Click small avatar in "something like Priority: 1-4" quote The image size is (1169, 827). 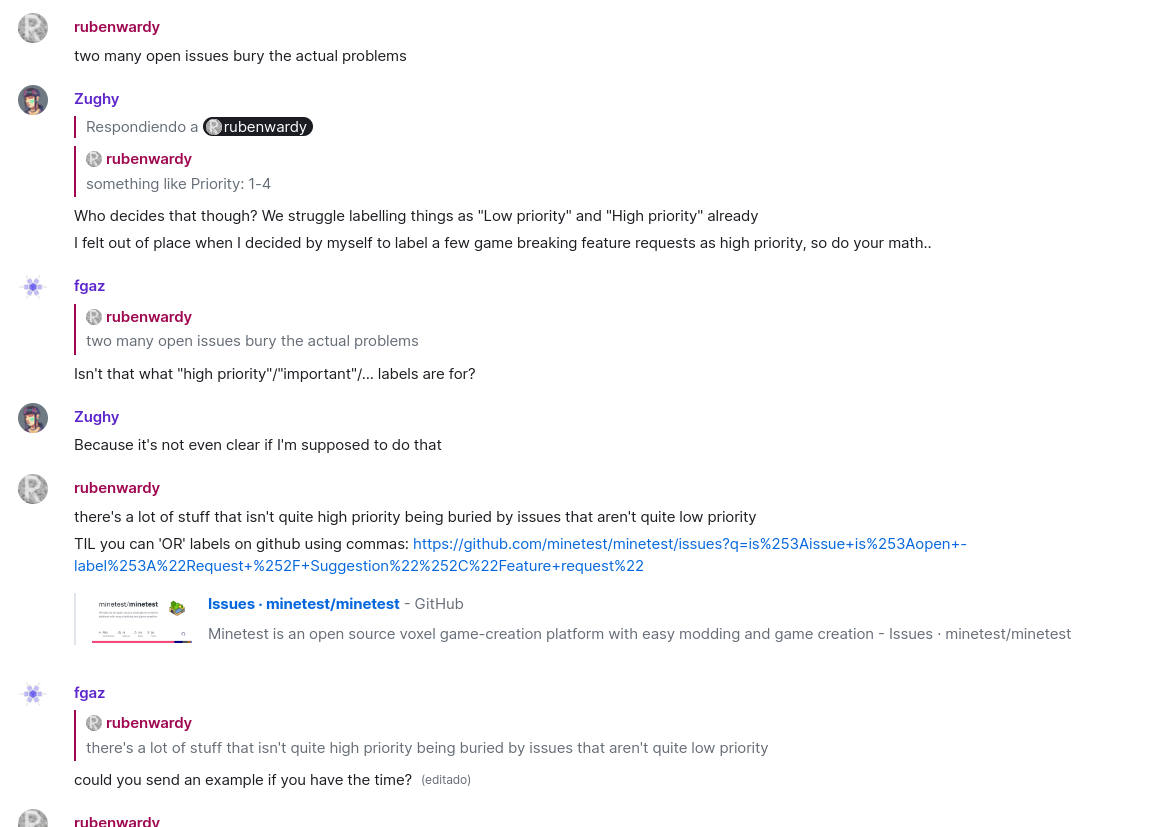[94, 159]
